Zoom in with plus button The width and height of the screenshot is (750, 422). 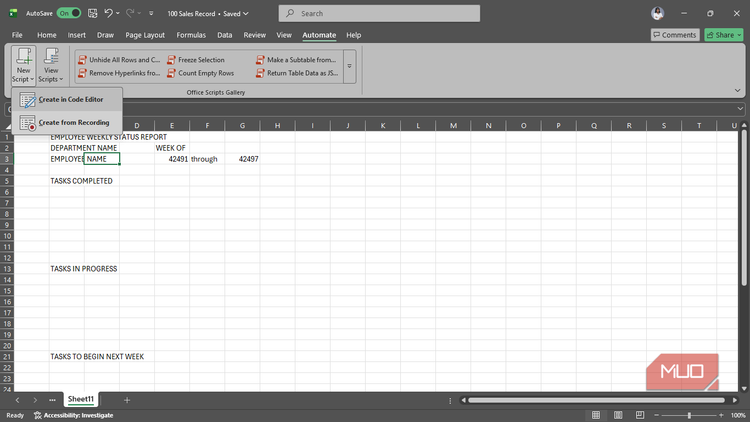click(x=721, y=415)
